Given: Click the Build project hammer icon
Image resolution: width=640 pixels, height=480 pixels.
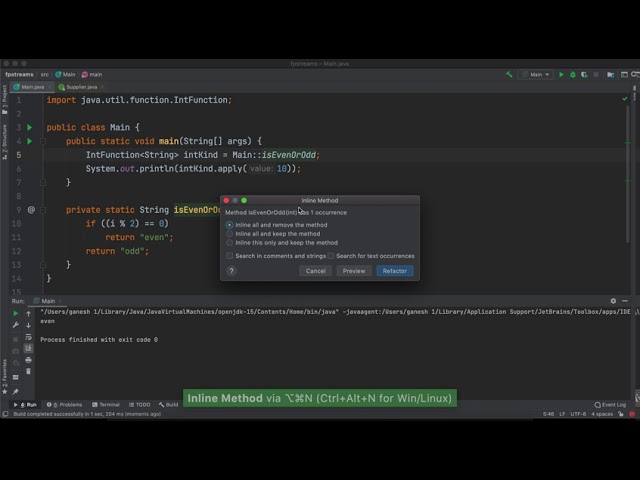Looking at the screenshot, I should tap(509, 74).
